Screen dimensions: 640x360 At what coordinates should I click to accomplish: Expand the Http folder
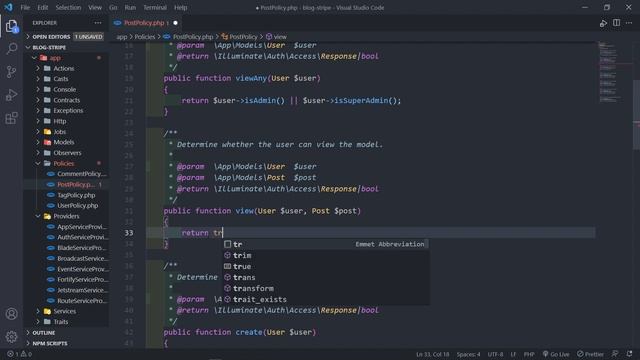[x=65, y=121]
